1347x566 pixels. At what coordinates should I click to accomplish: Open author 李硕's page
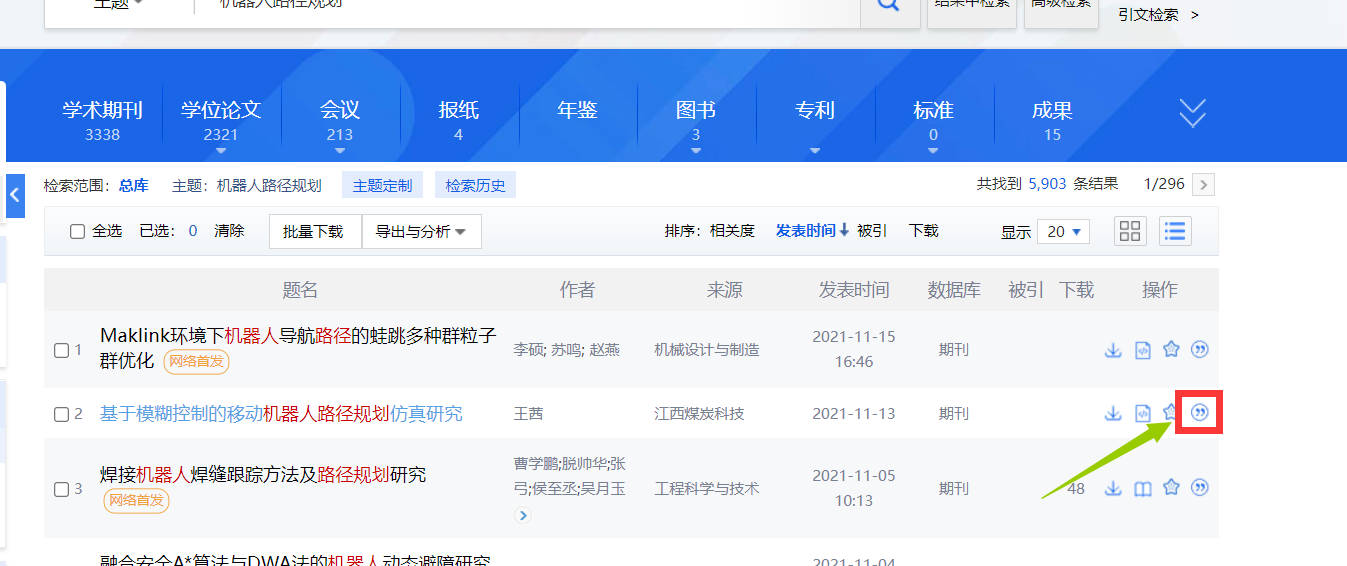528,350
